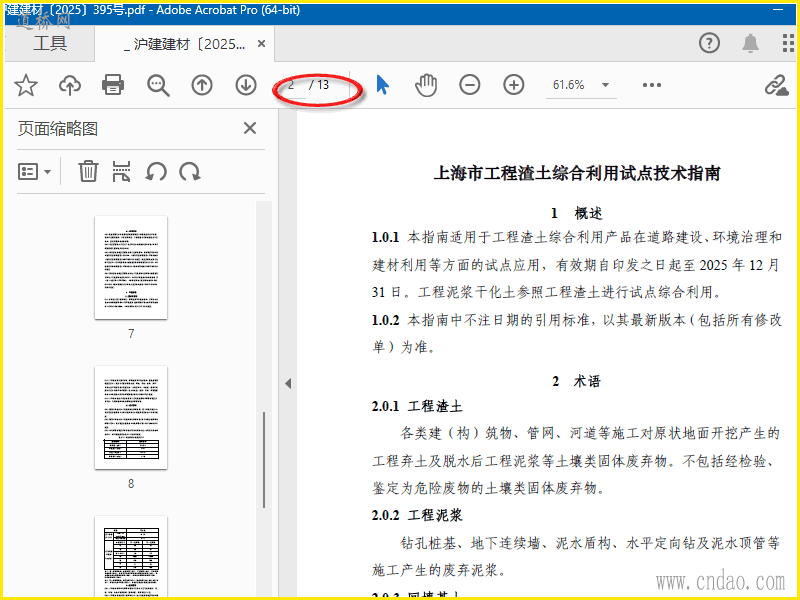Click the term 2.0.2 工程泥浆
The height and width of the screenshot is (600, 800).
417,515
